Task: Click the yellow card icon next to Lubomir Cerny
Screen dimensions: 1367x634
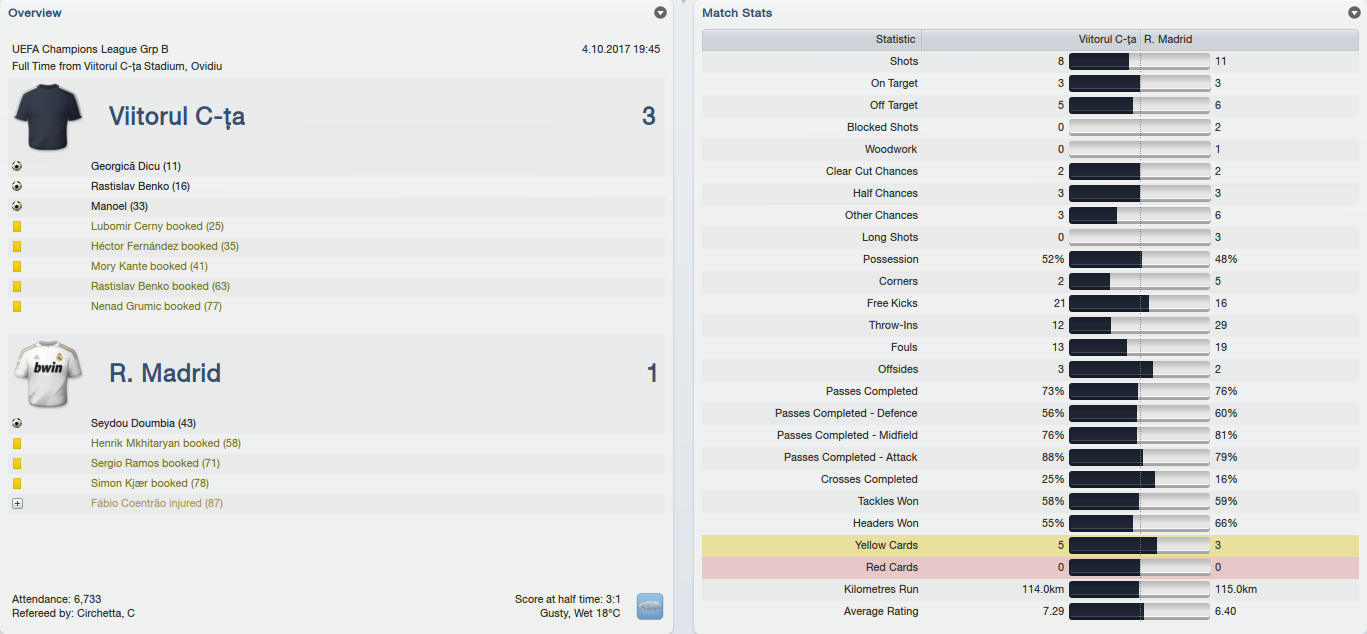Action: (17, 226)
